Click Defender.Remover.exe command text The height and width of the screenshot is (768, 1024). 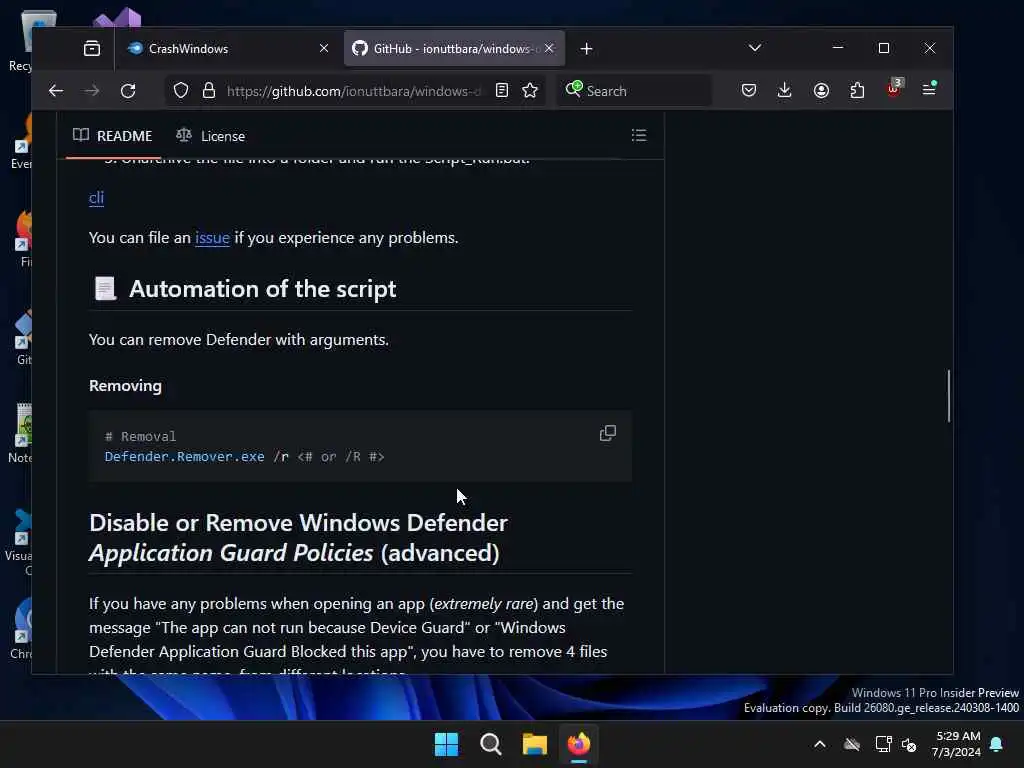(x=184, y=456)
